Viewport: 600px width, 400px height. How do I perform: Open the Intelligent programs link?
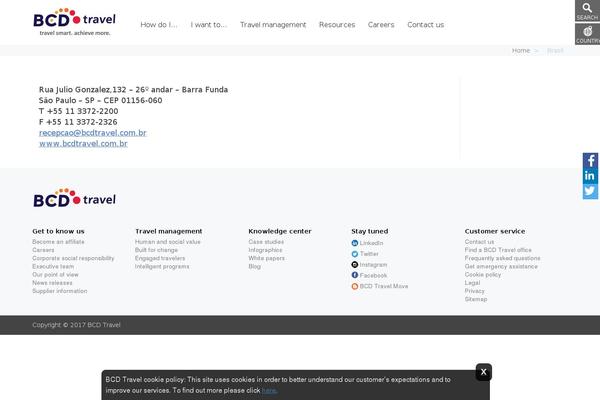pyautogui.click(x=162, y=266)
